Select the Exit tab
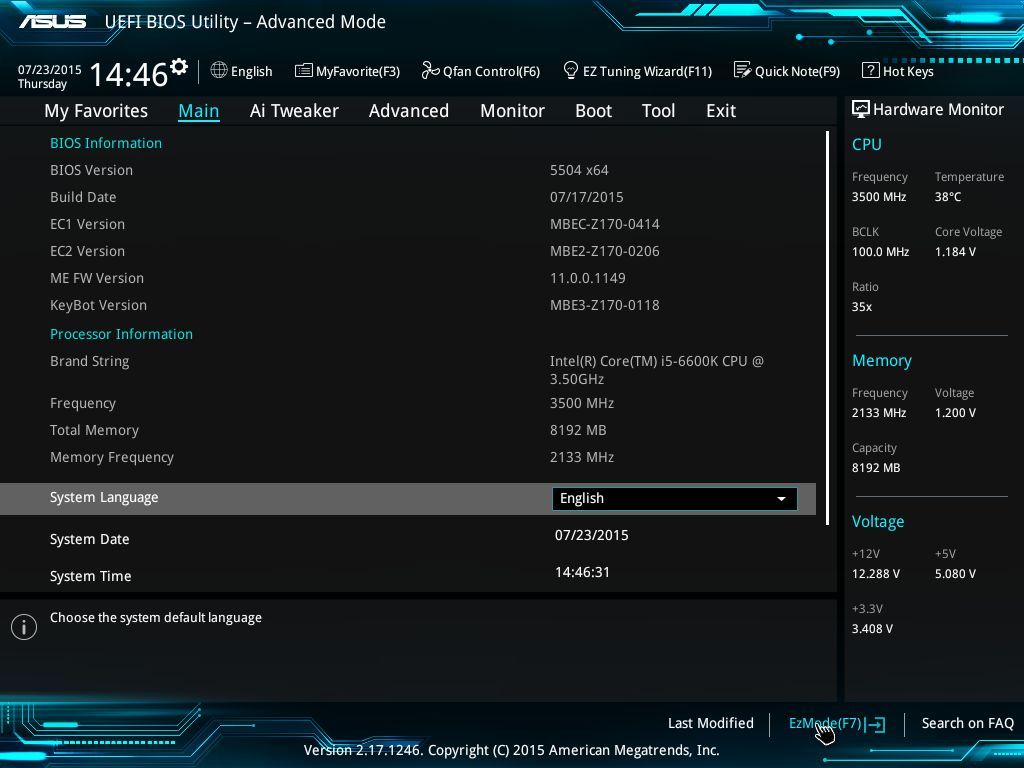1024x768 pixels. 721,111
